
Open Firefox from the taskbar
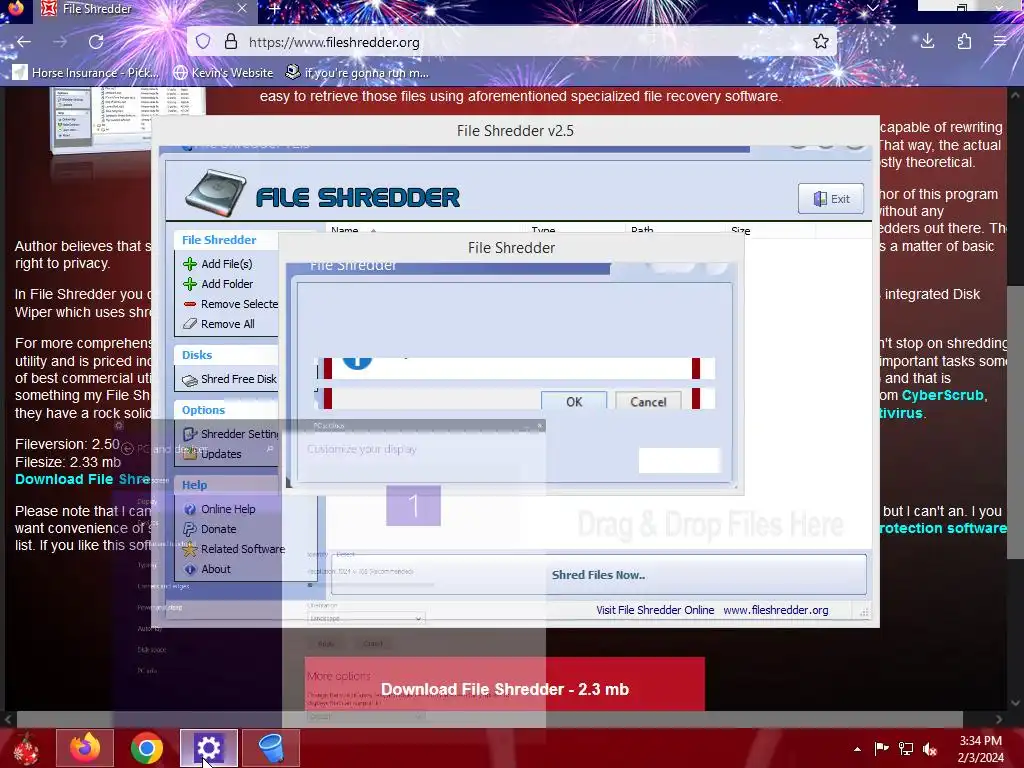[85, 748]
